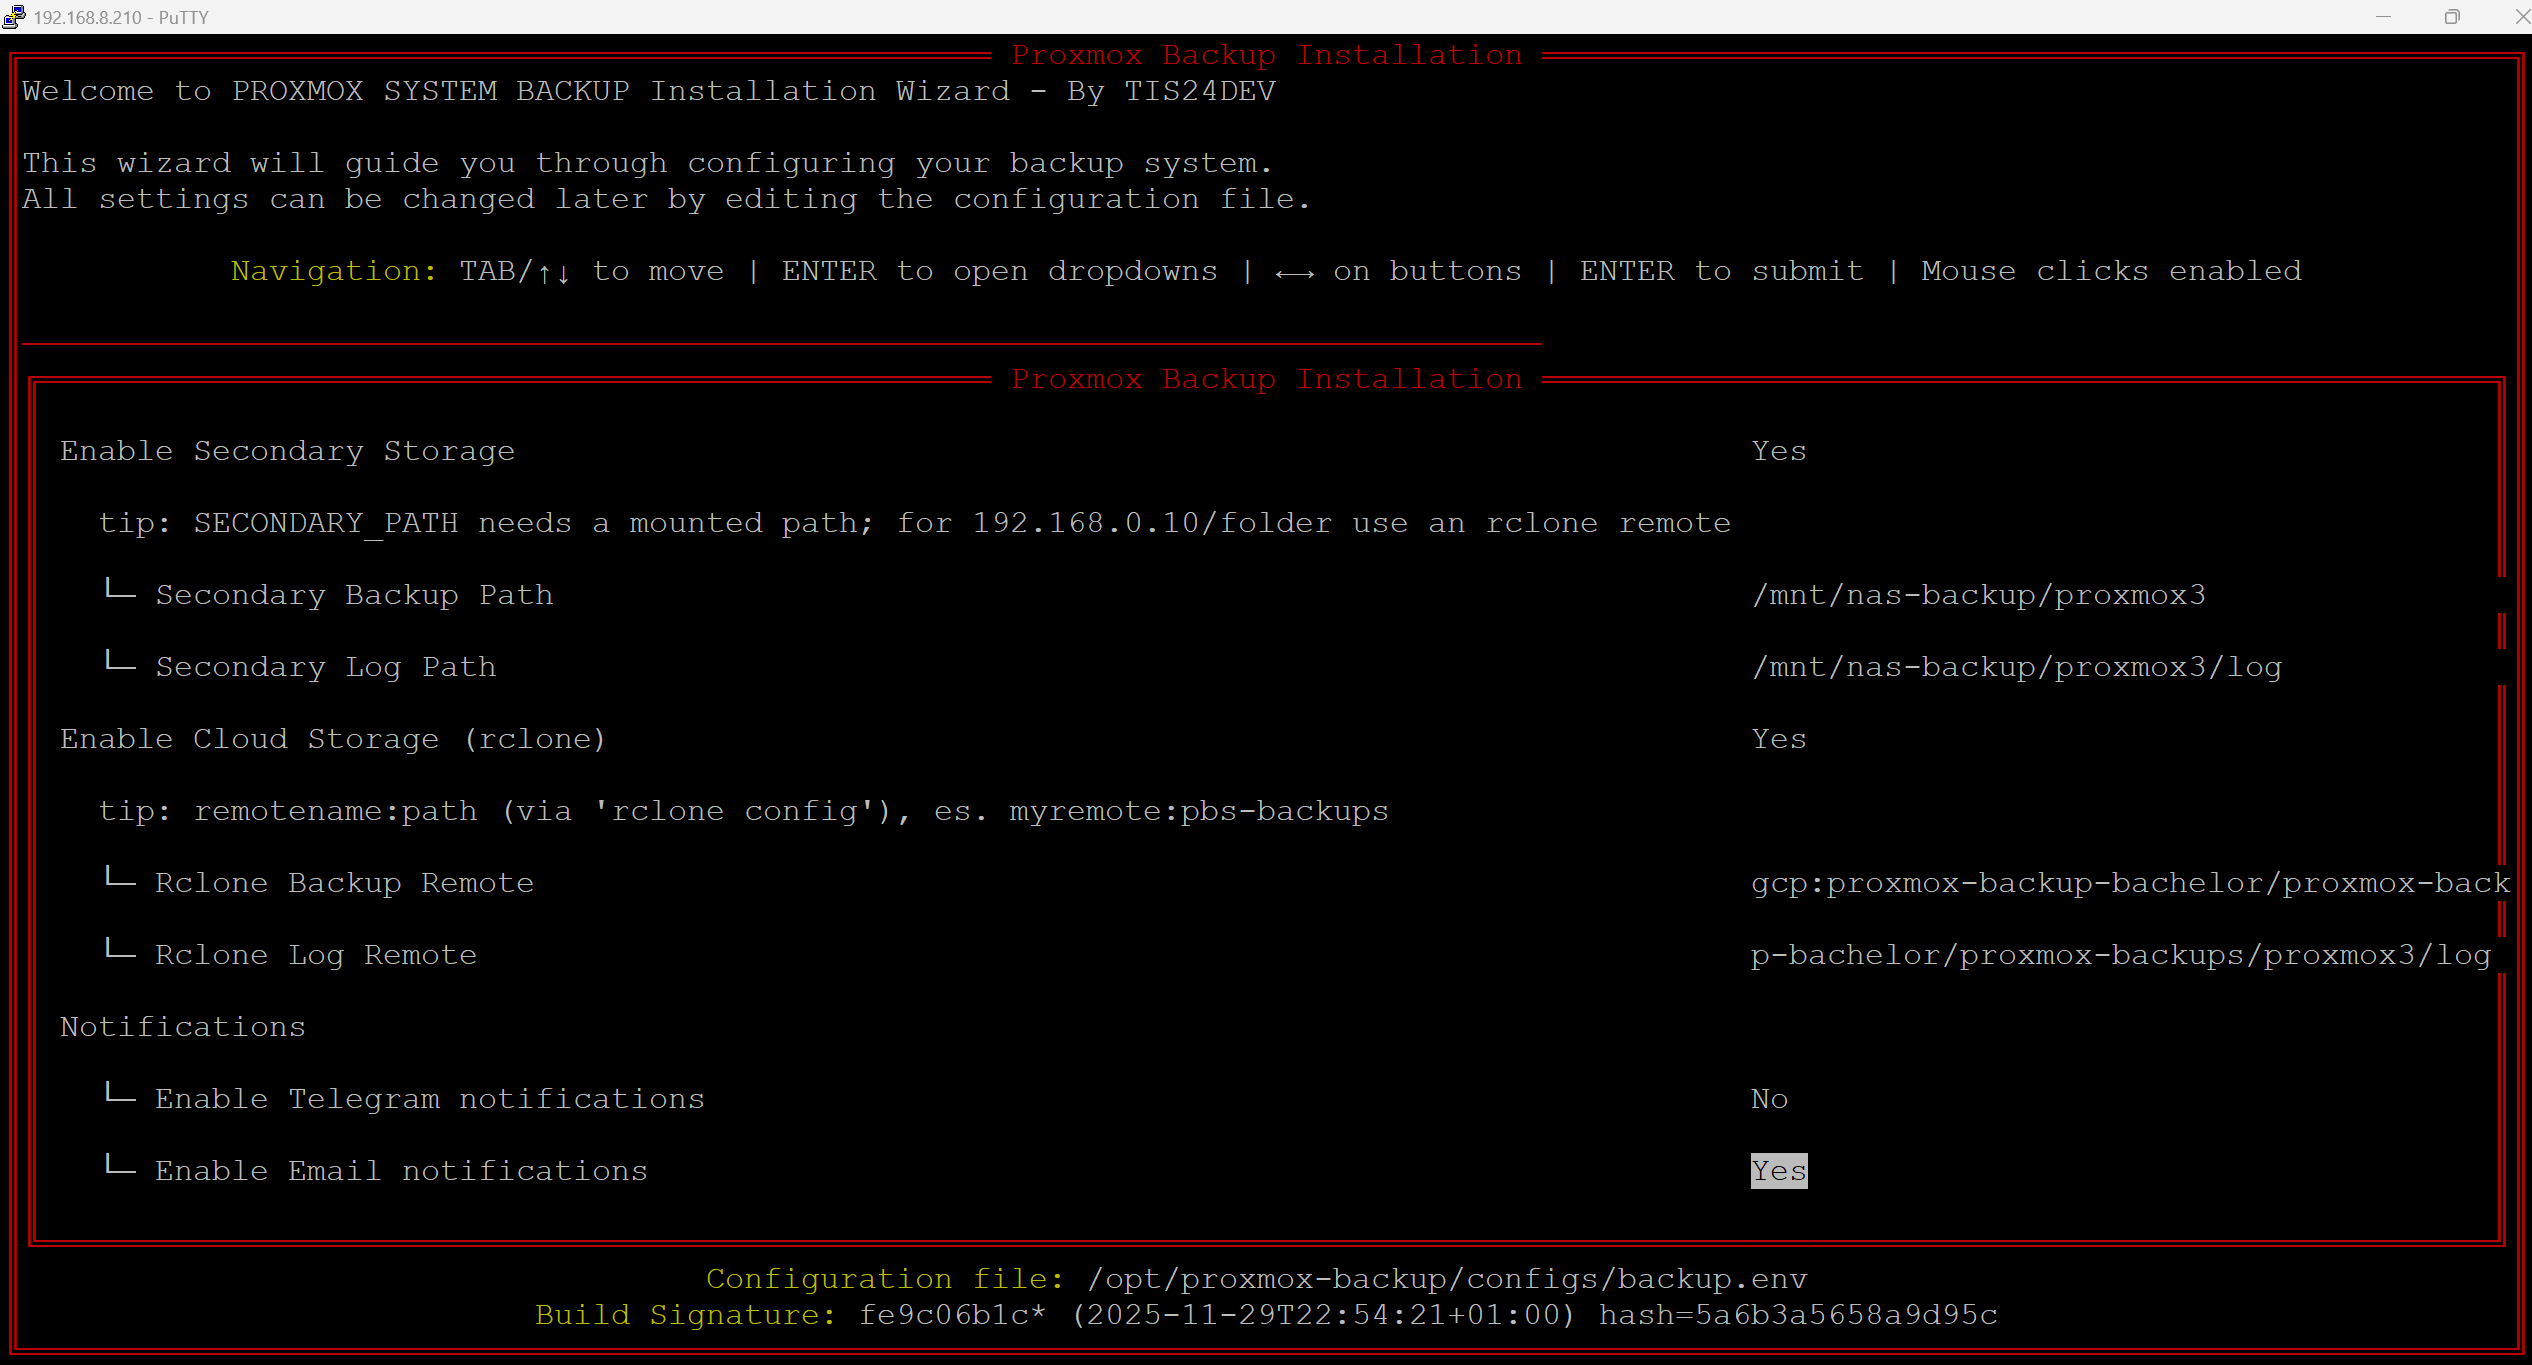Edit Secondary Backup Path value /mnt/nas-backup/proxmox3
The width and height of the screenshot is (2532, 1365).
coord(1979,595)
